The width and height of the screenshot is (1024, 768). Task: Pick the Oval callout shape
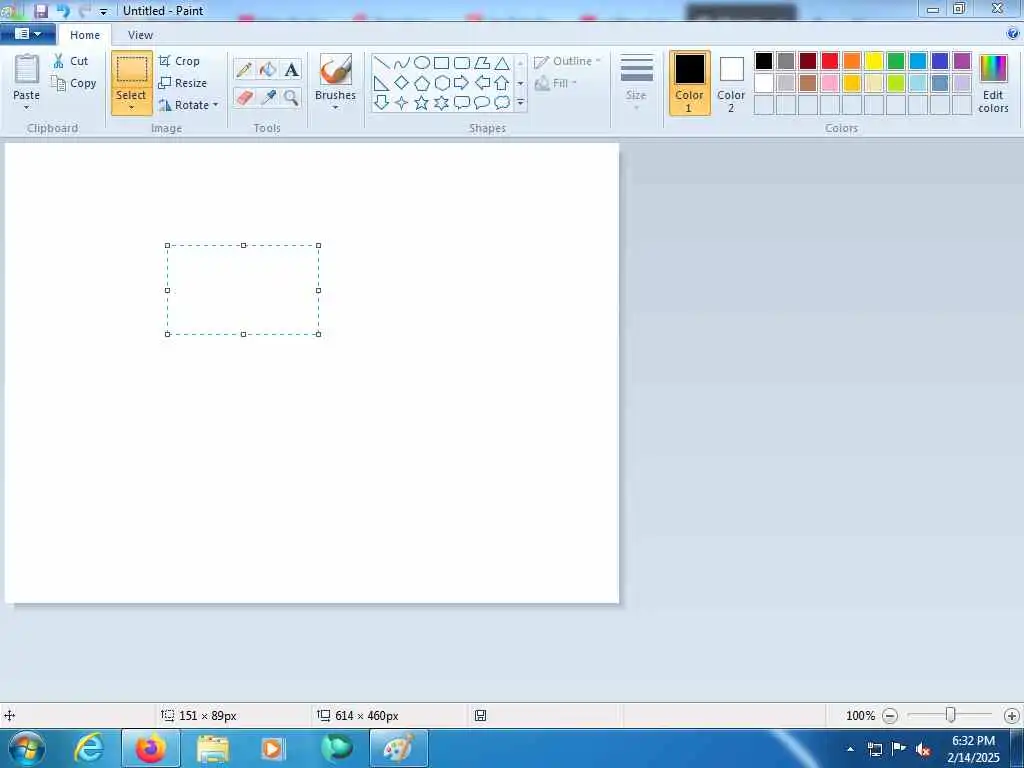click(x=482, y=103)
